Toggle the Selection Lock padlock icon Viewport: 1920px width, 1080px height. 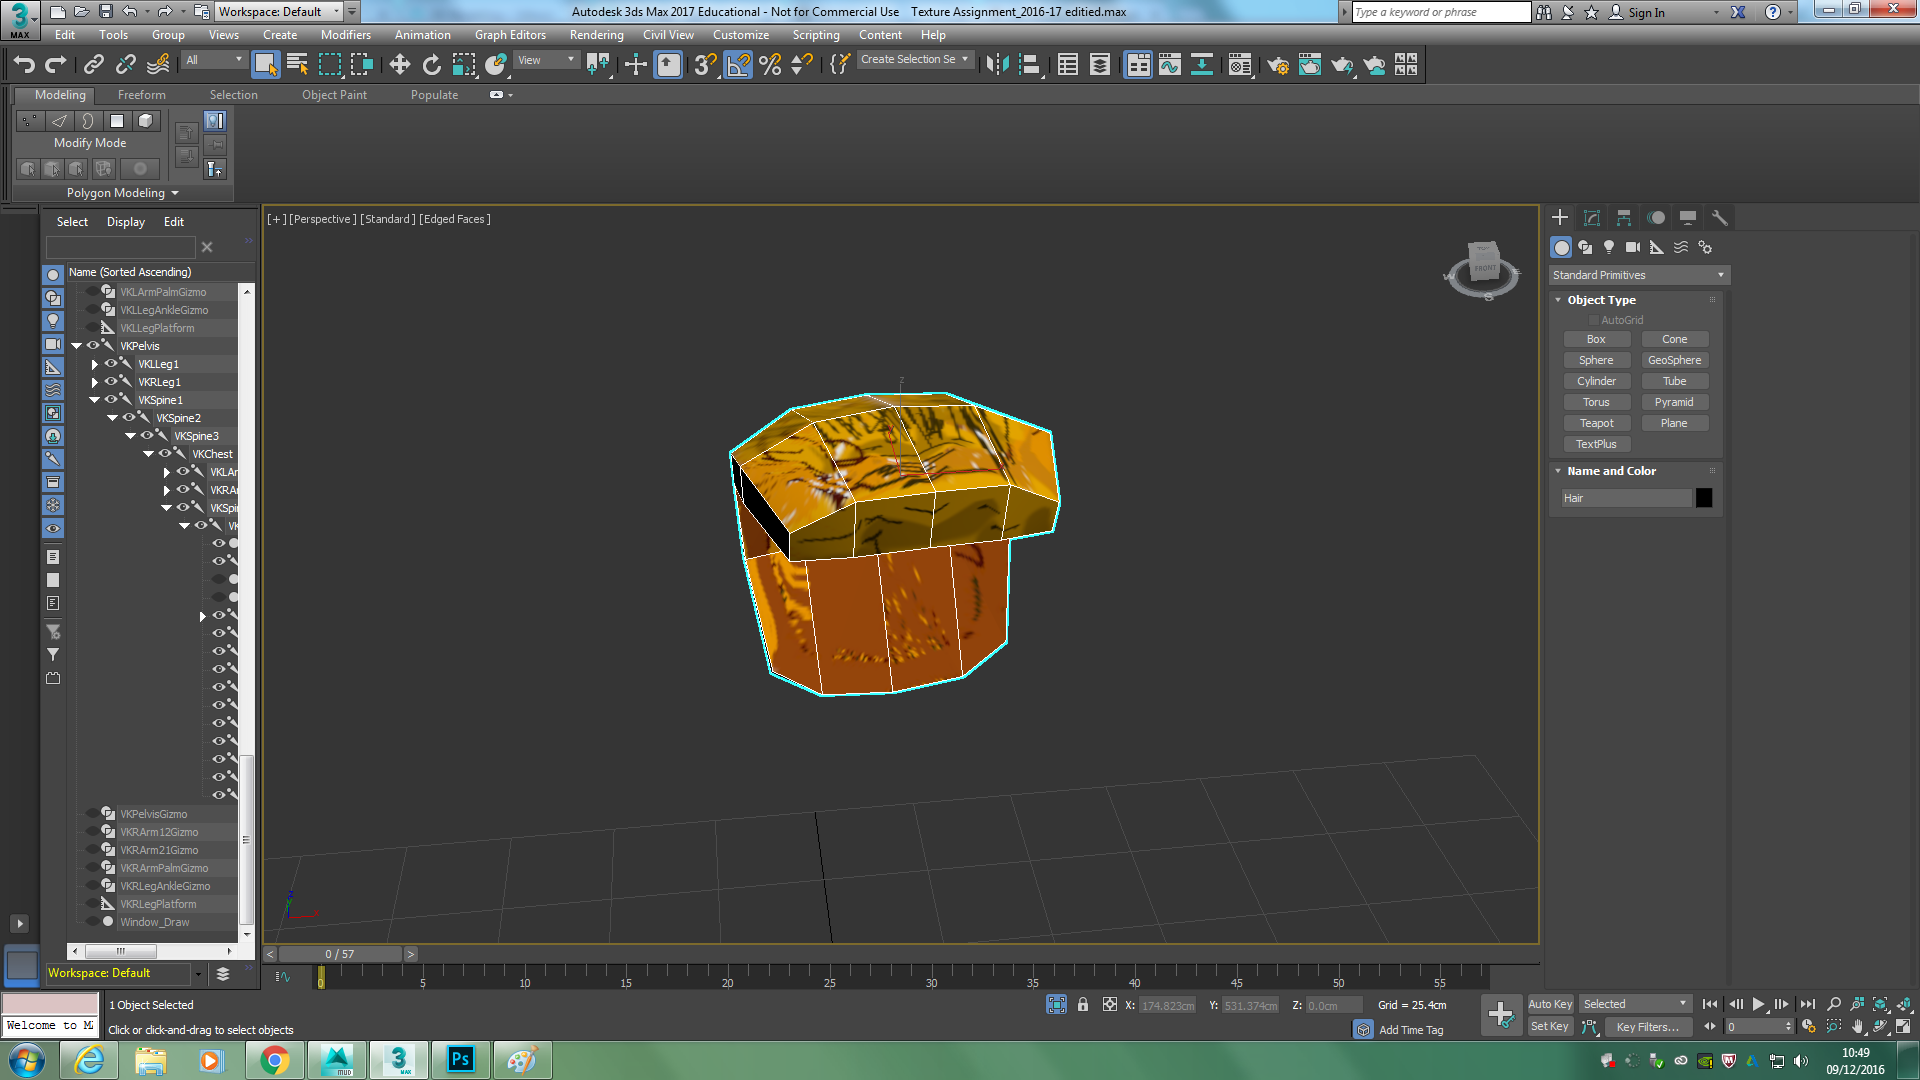pos(1083,1005)
